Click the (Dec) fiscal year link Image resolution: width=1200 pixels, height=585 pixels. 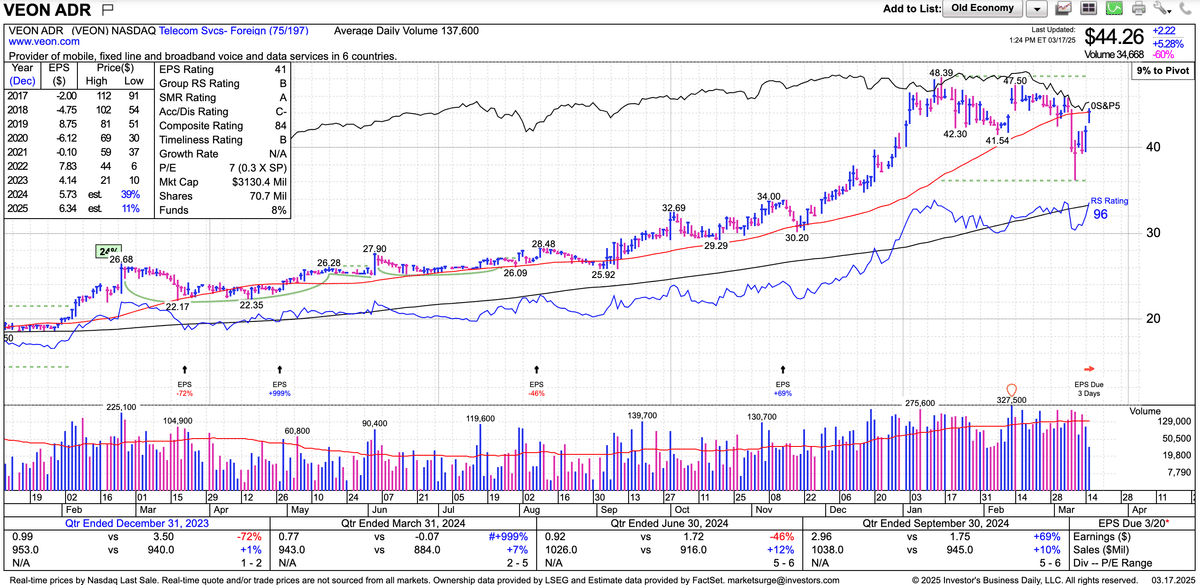click(x=22, y=79)
